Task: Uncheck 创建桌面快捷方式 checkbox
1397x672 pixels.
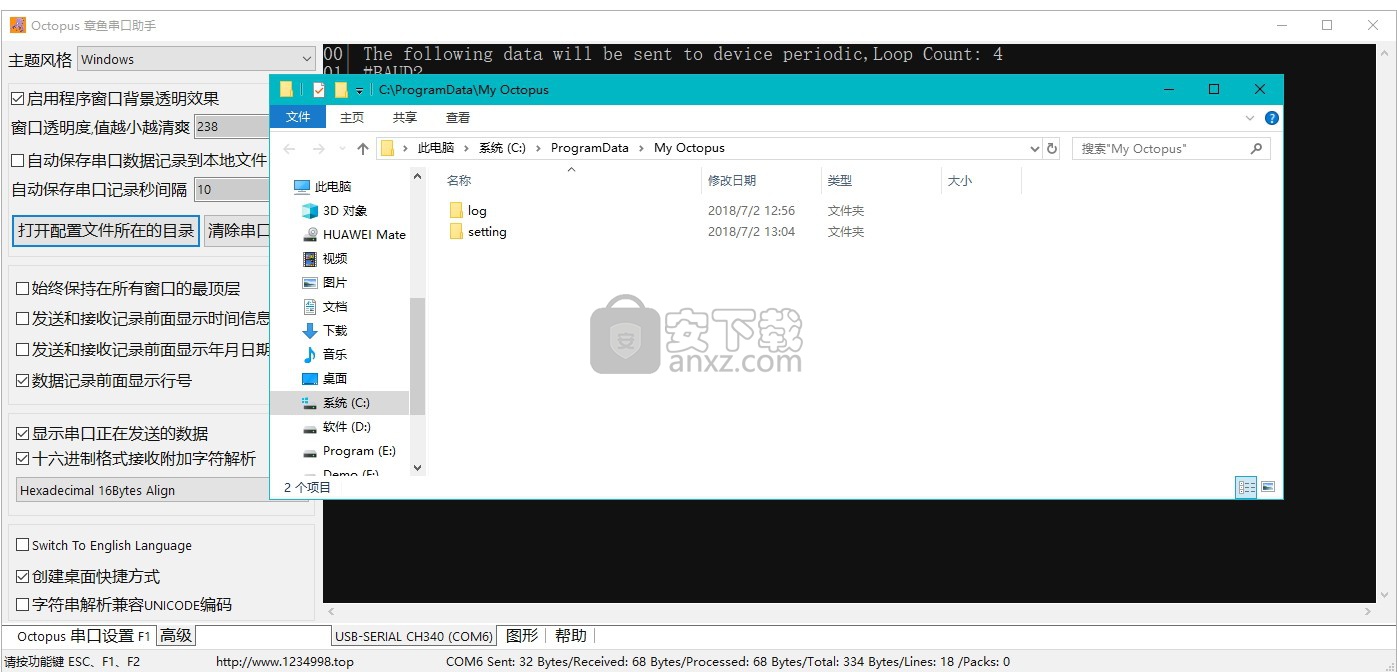Action: 23,577
